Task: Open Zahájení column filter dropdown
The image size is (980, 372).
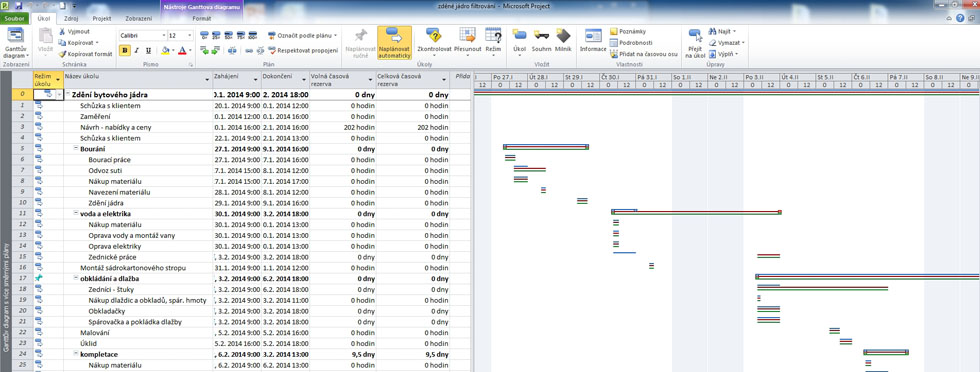Action: (x=256, y=79)
